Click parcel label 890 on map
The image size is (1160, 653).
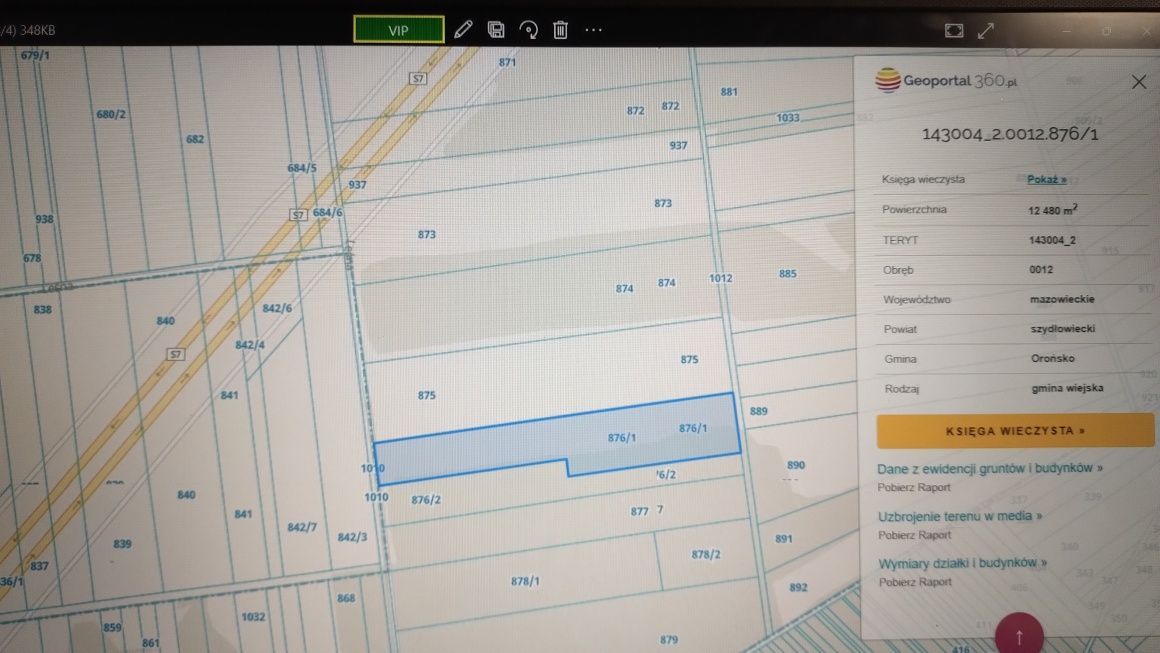click(x=796, y=465)
